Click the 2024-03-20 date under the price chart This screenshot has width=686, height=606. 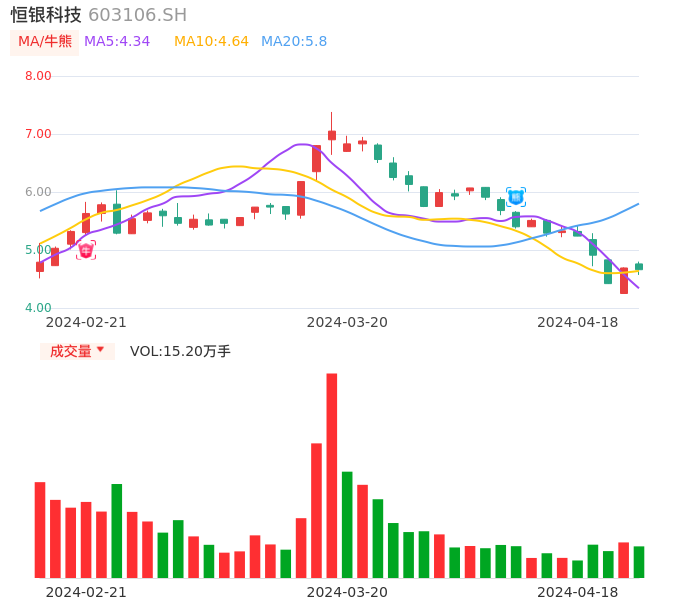coord(347,322)
